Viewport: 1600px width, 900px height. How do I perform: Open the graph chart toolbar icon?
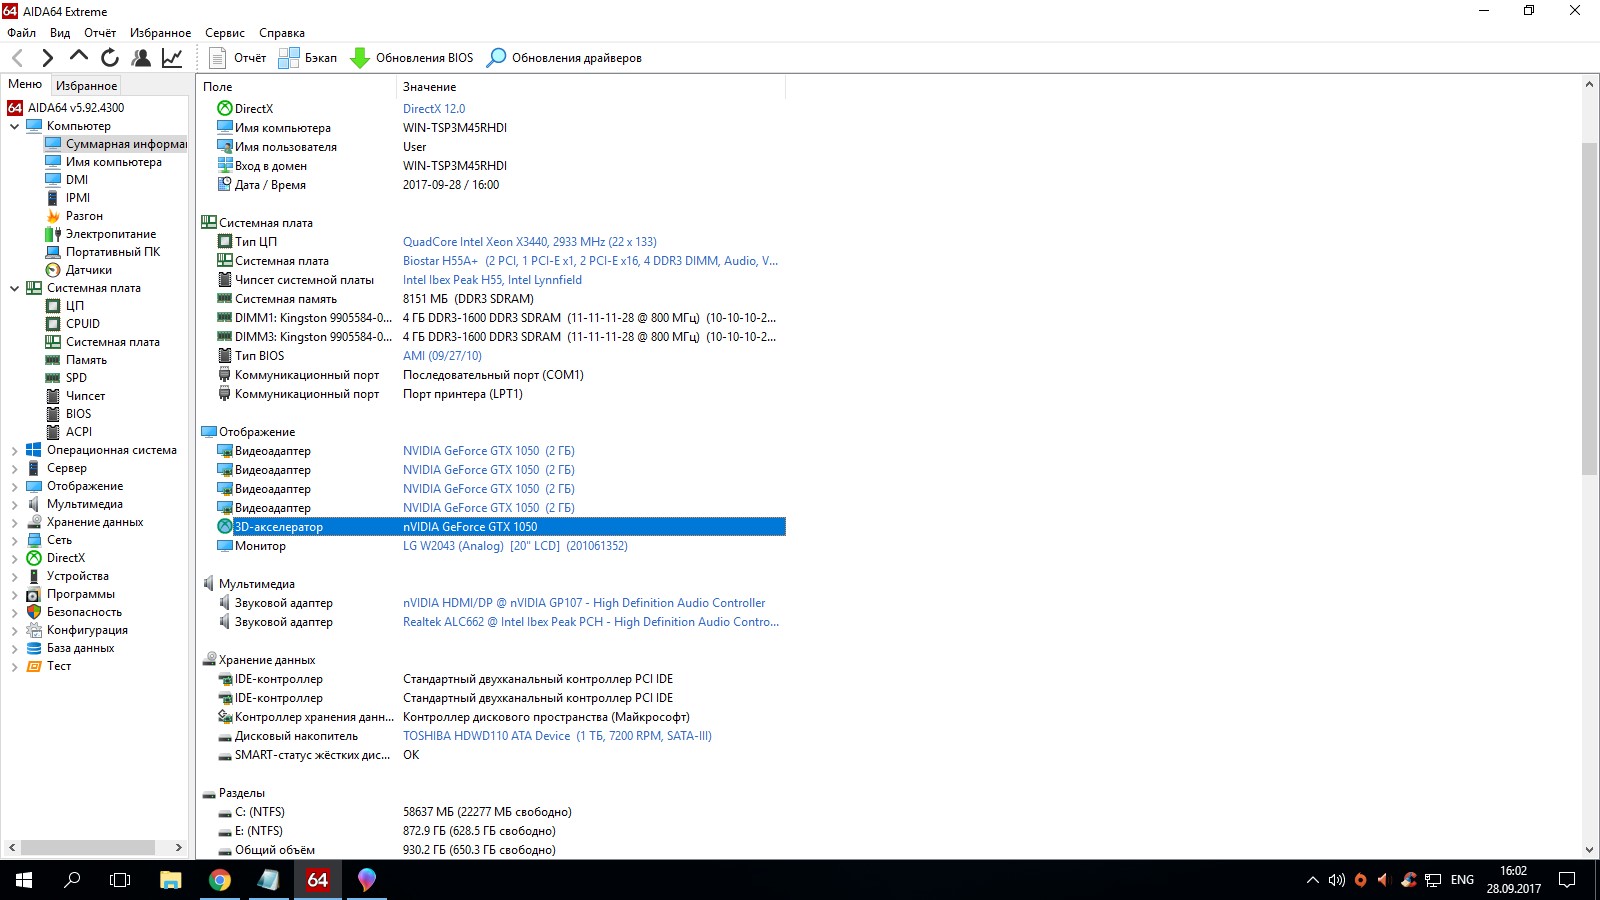(x=172, y=58)
